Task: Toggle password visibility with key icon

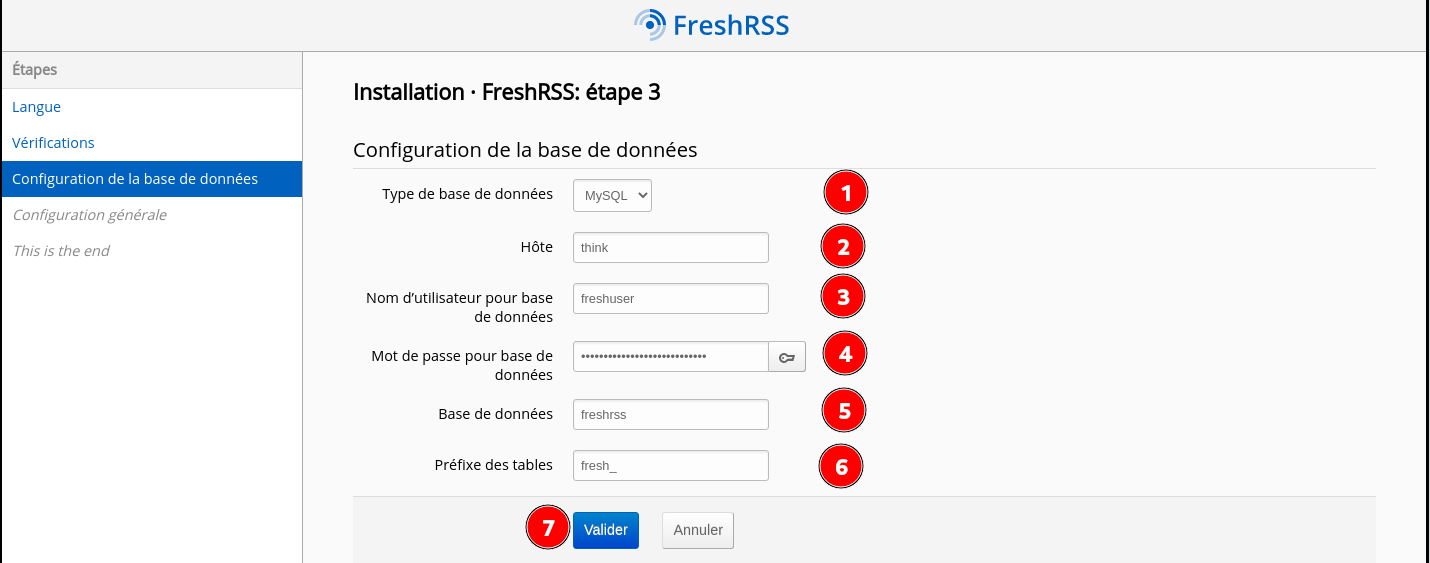Action: tap(787, 357)
